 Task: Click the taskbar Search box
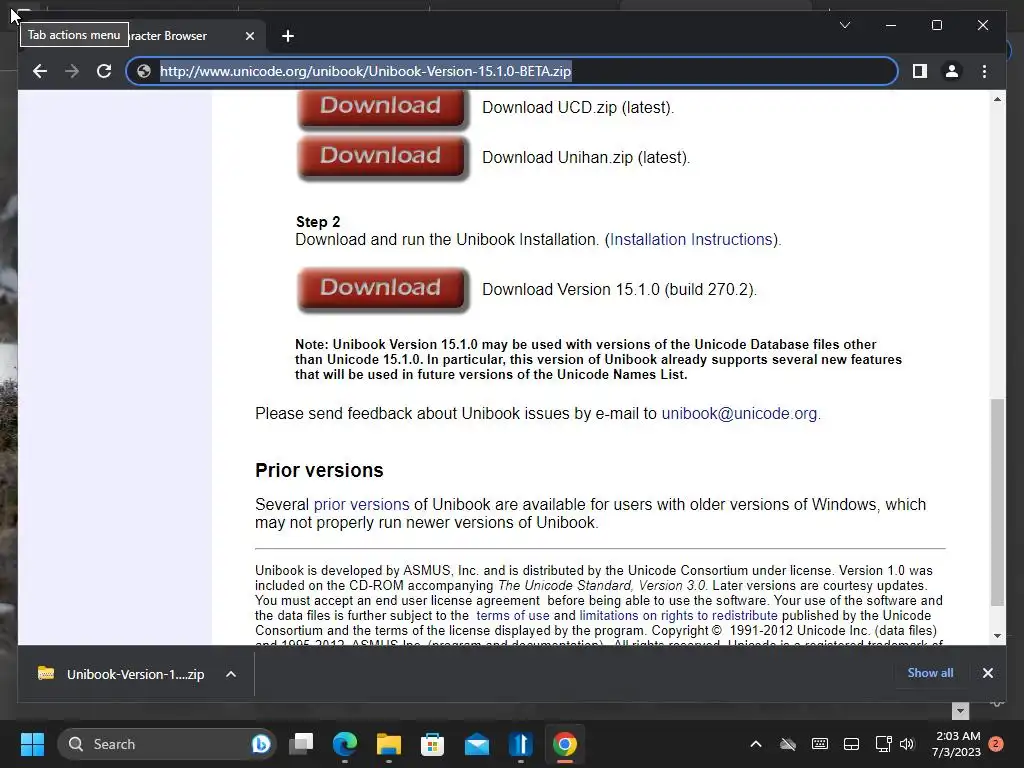click(x=167, y=744)
